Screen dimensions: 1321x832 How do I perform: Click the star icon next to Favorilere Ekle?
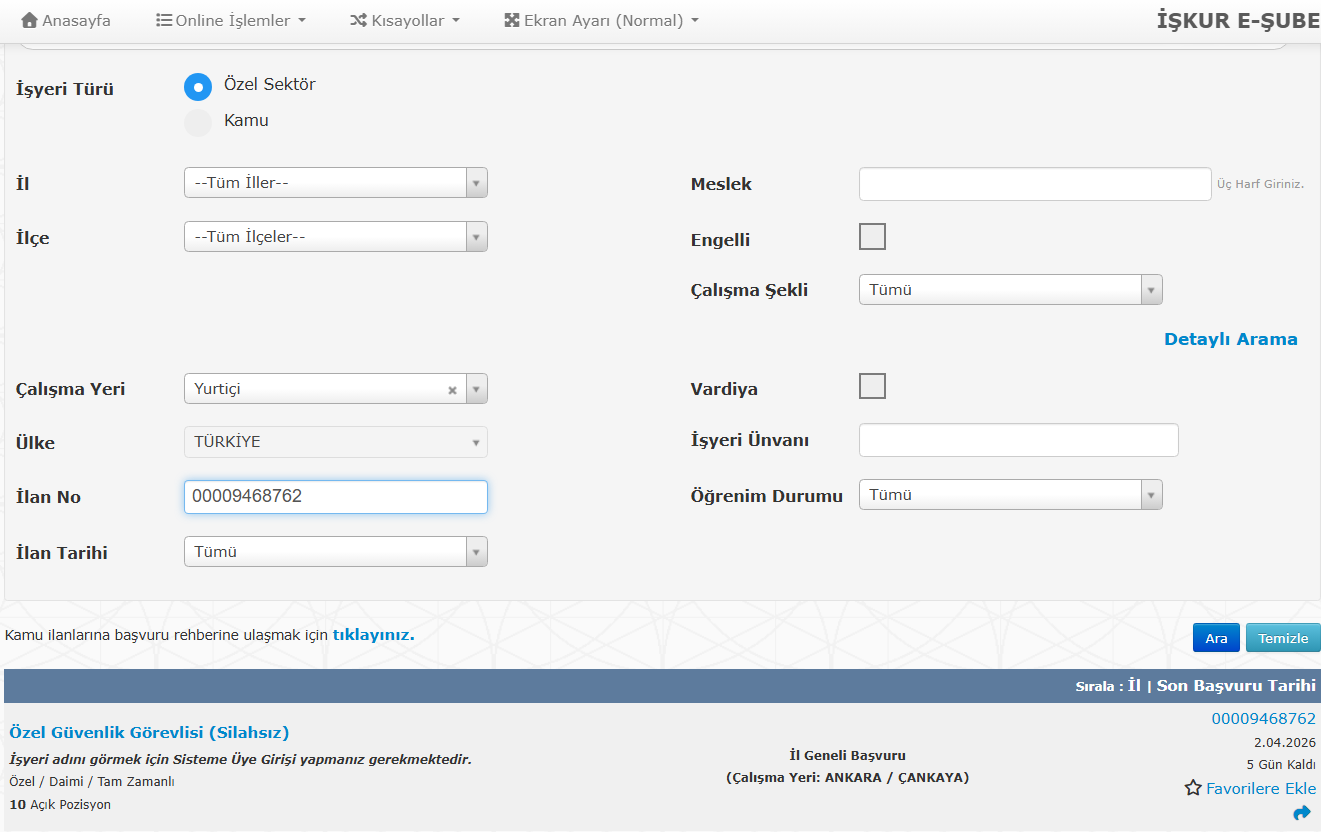(x=1193, y=788)
